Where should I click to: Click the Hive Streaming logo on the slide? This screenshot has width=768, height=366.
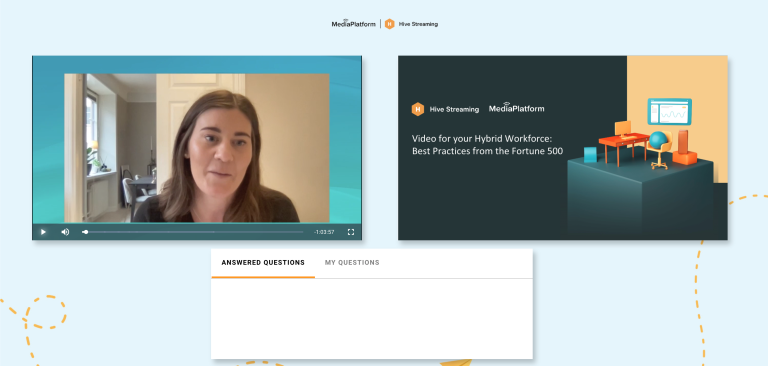point(445,109)
